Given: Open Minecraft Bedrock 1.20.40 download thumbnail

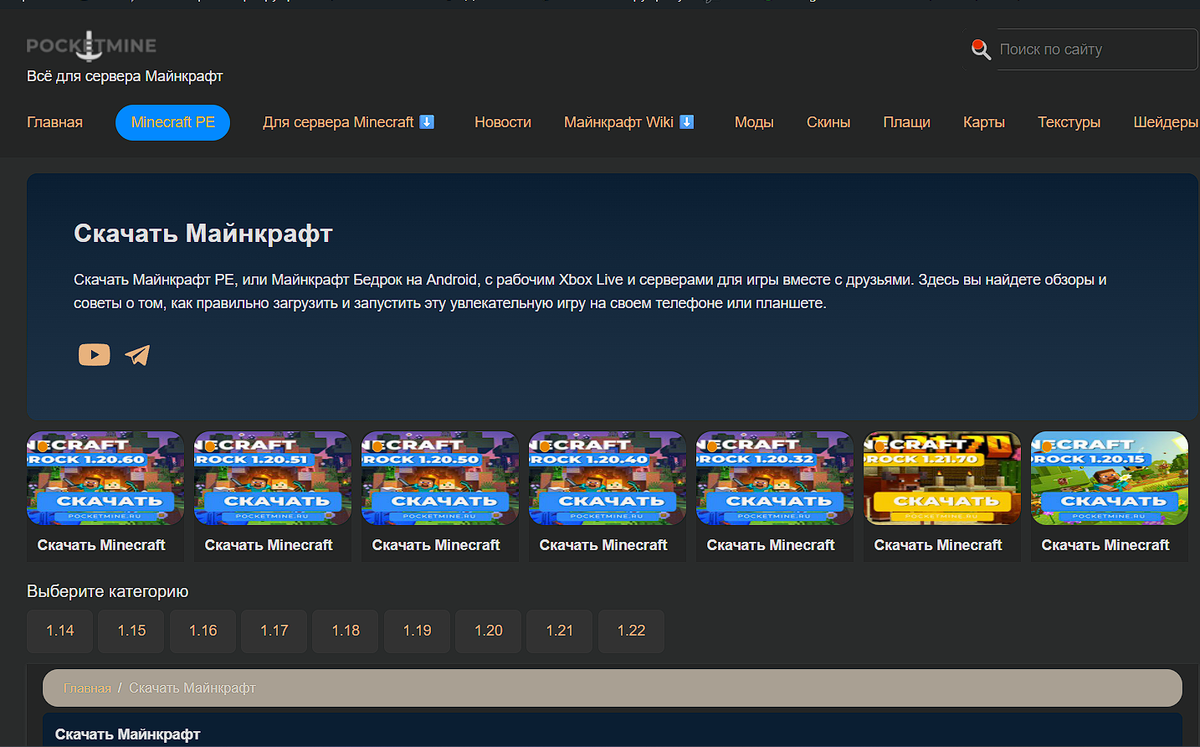Looking at the screenshot, I should coord(607,478).
